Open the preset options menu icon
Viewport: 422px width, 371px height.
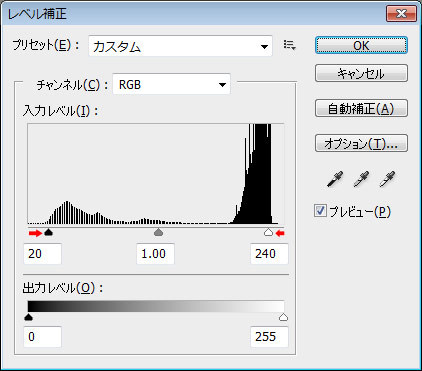(289, 45)
